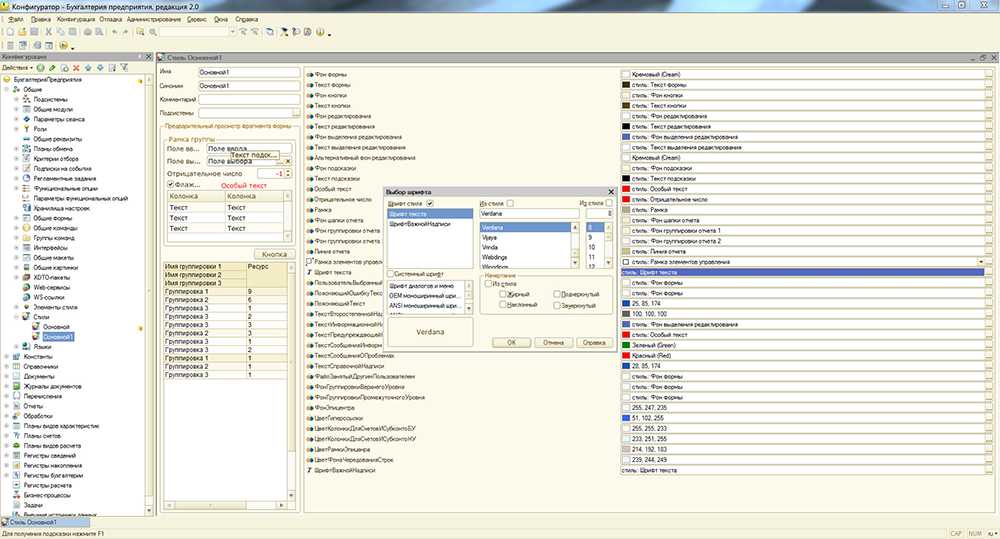Open the Конфигурация menu

(78, 19)
